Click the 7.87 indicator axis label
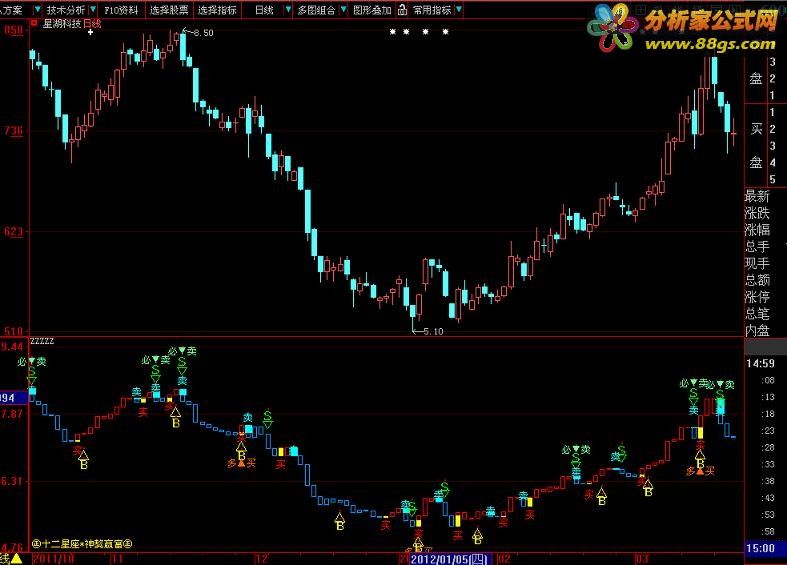 (x=12, y=413)
